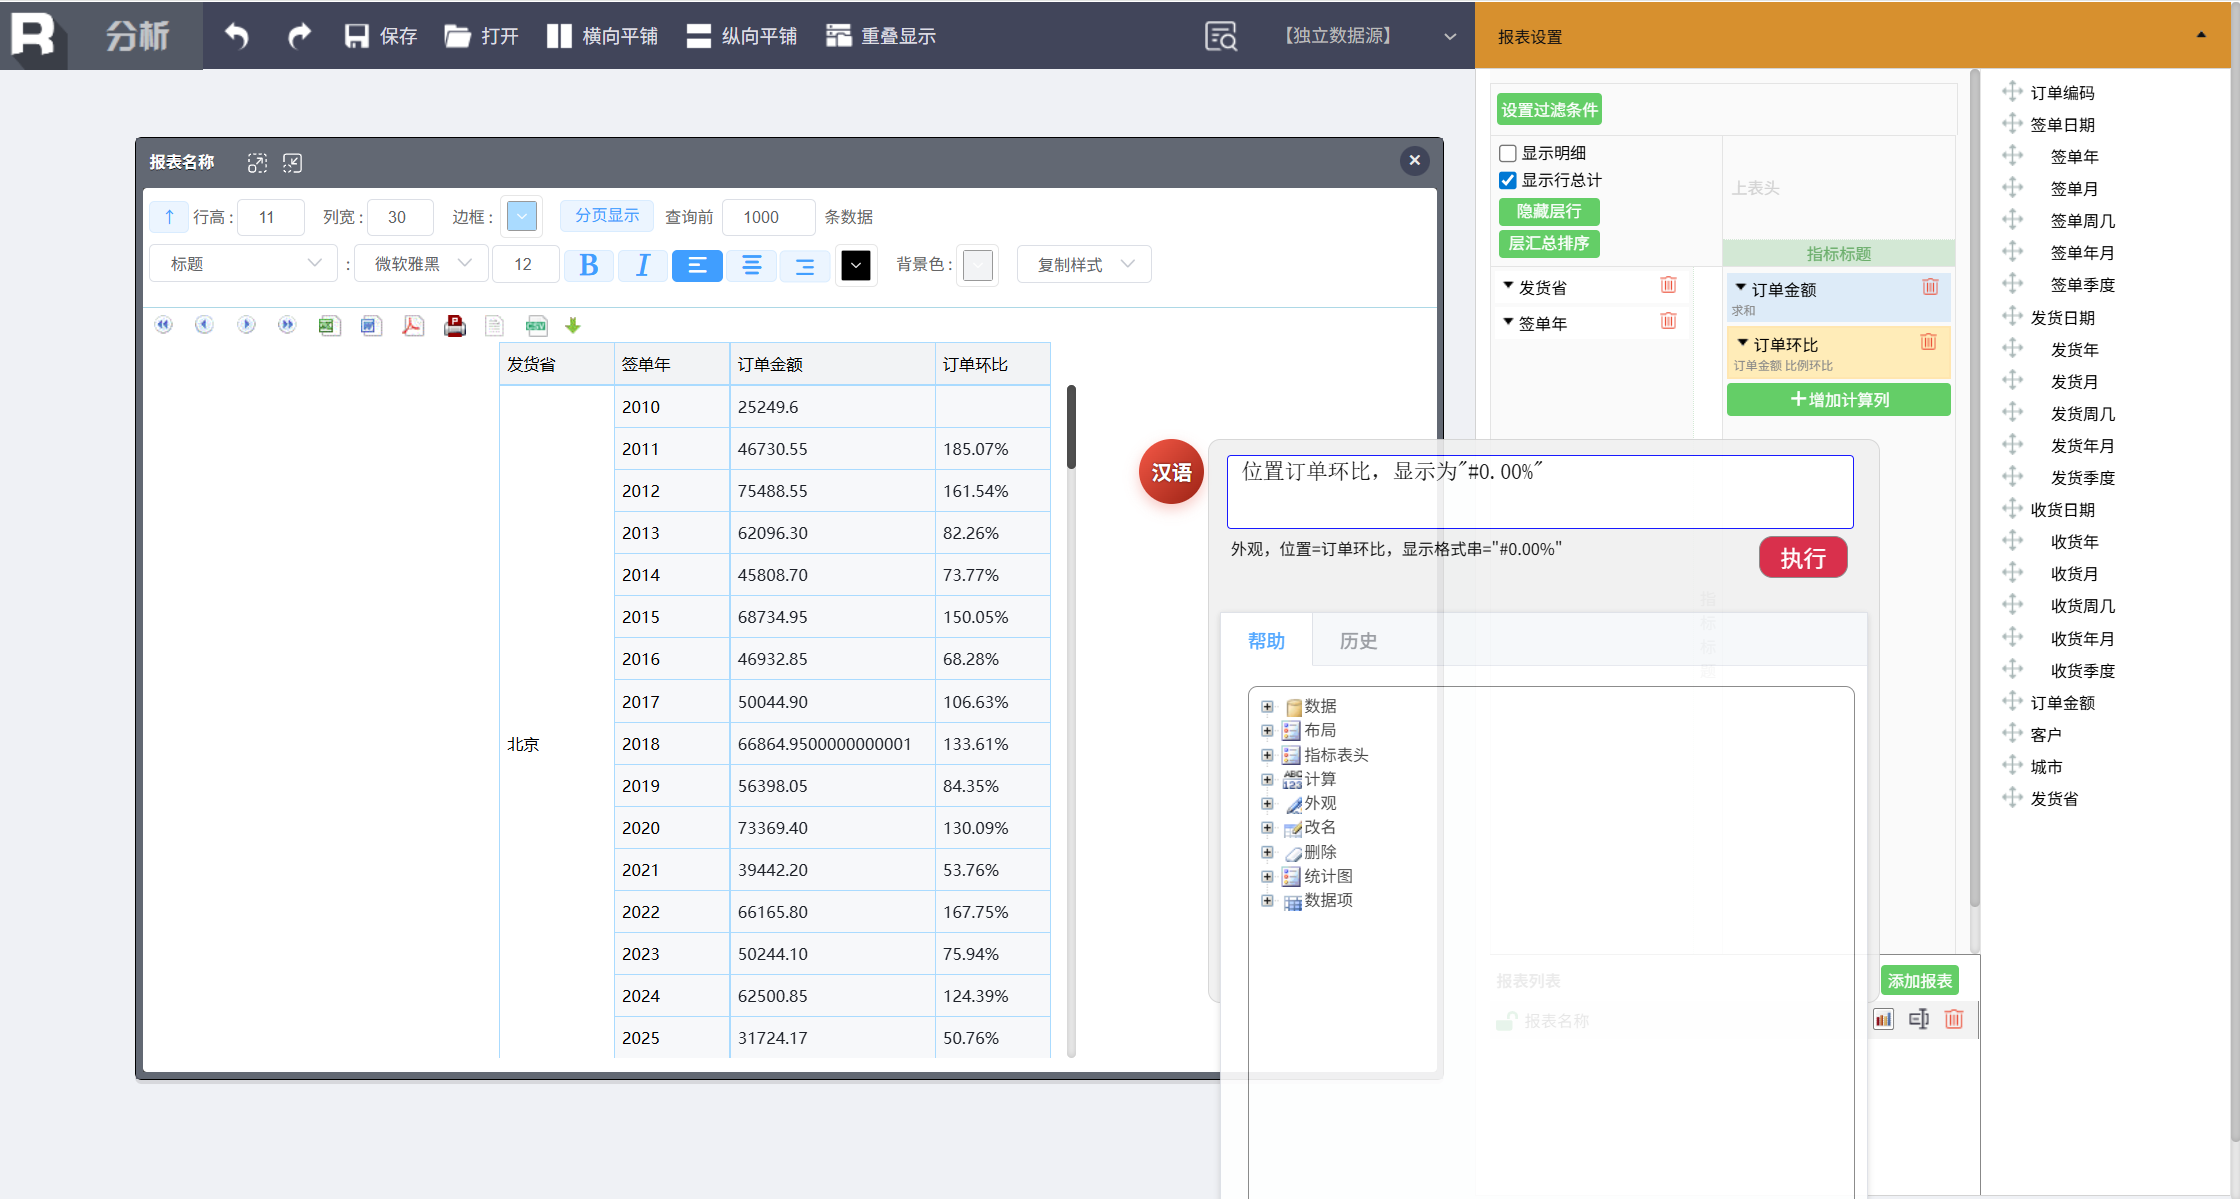Enable the 显示明细 checkbox
This screenshot has width=2240, height=1199.
click(1508, 153)
